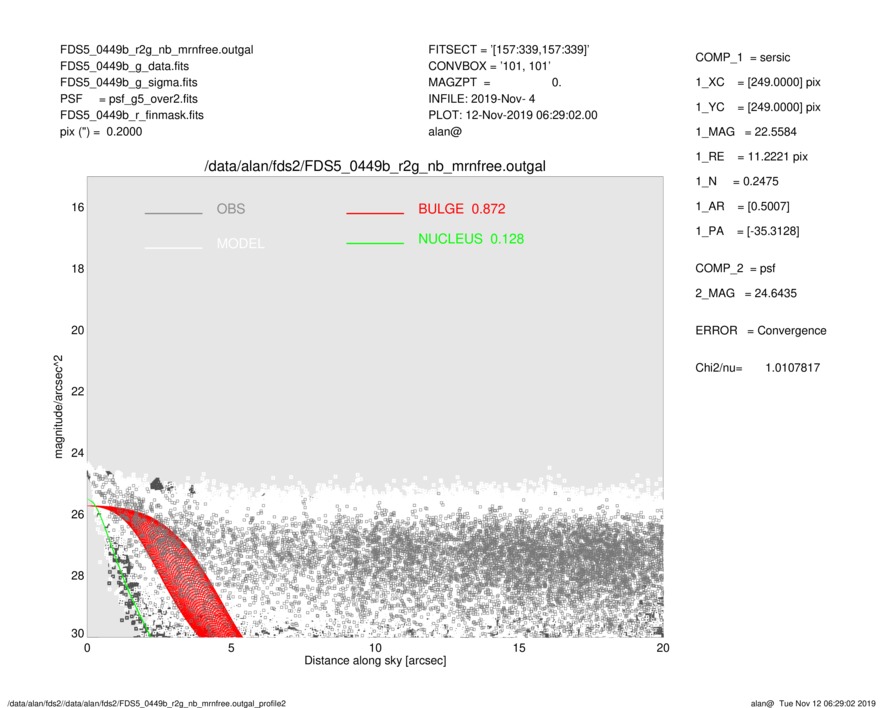
Task: Select the INFILE: 2019-Nov- 4 line
Action: 481,99
